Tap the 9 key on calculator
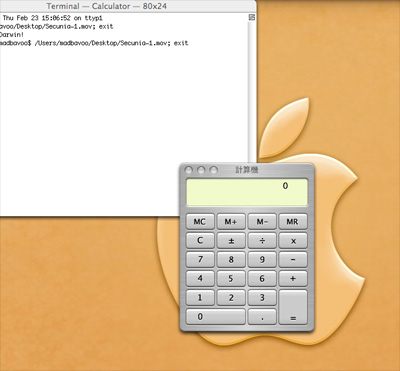400x371 pixels. coord(262,260)
